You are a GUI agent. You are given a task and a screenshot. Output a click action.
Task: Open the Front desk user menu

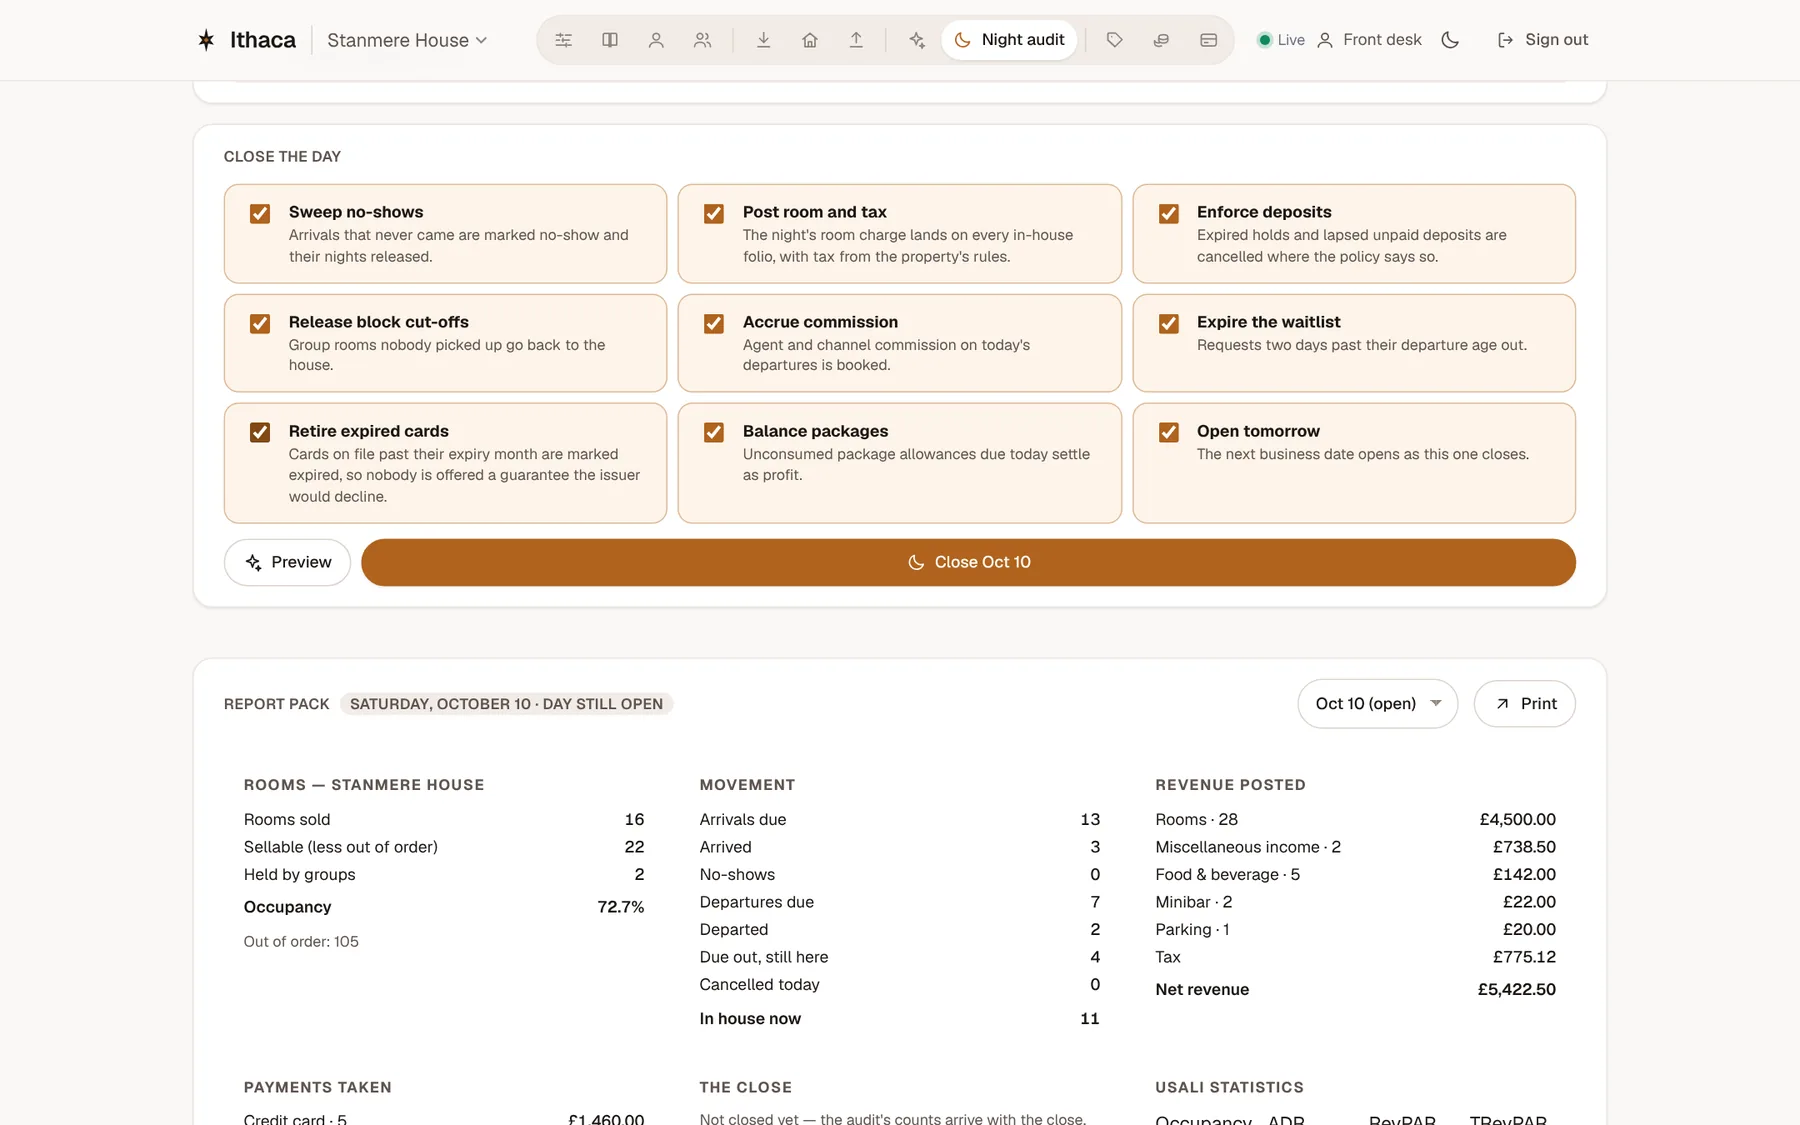[x=1369, y=40]
